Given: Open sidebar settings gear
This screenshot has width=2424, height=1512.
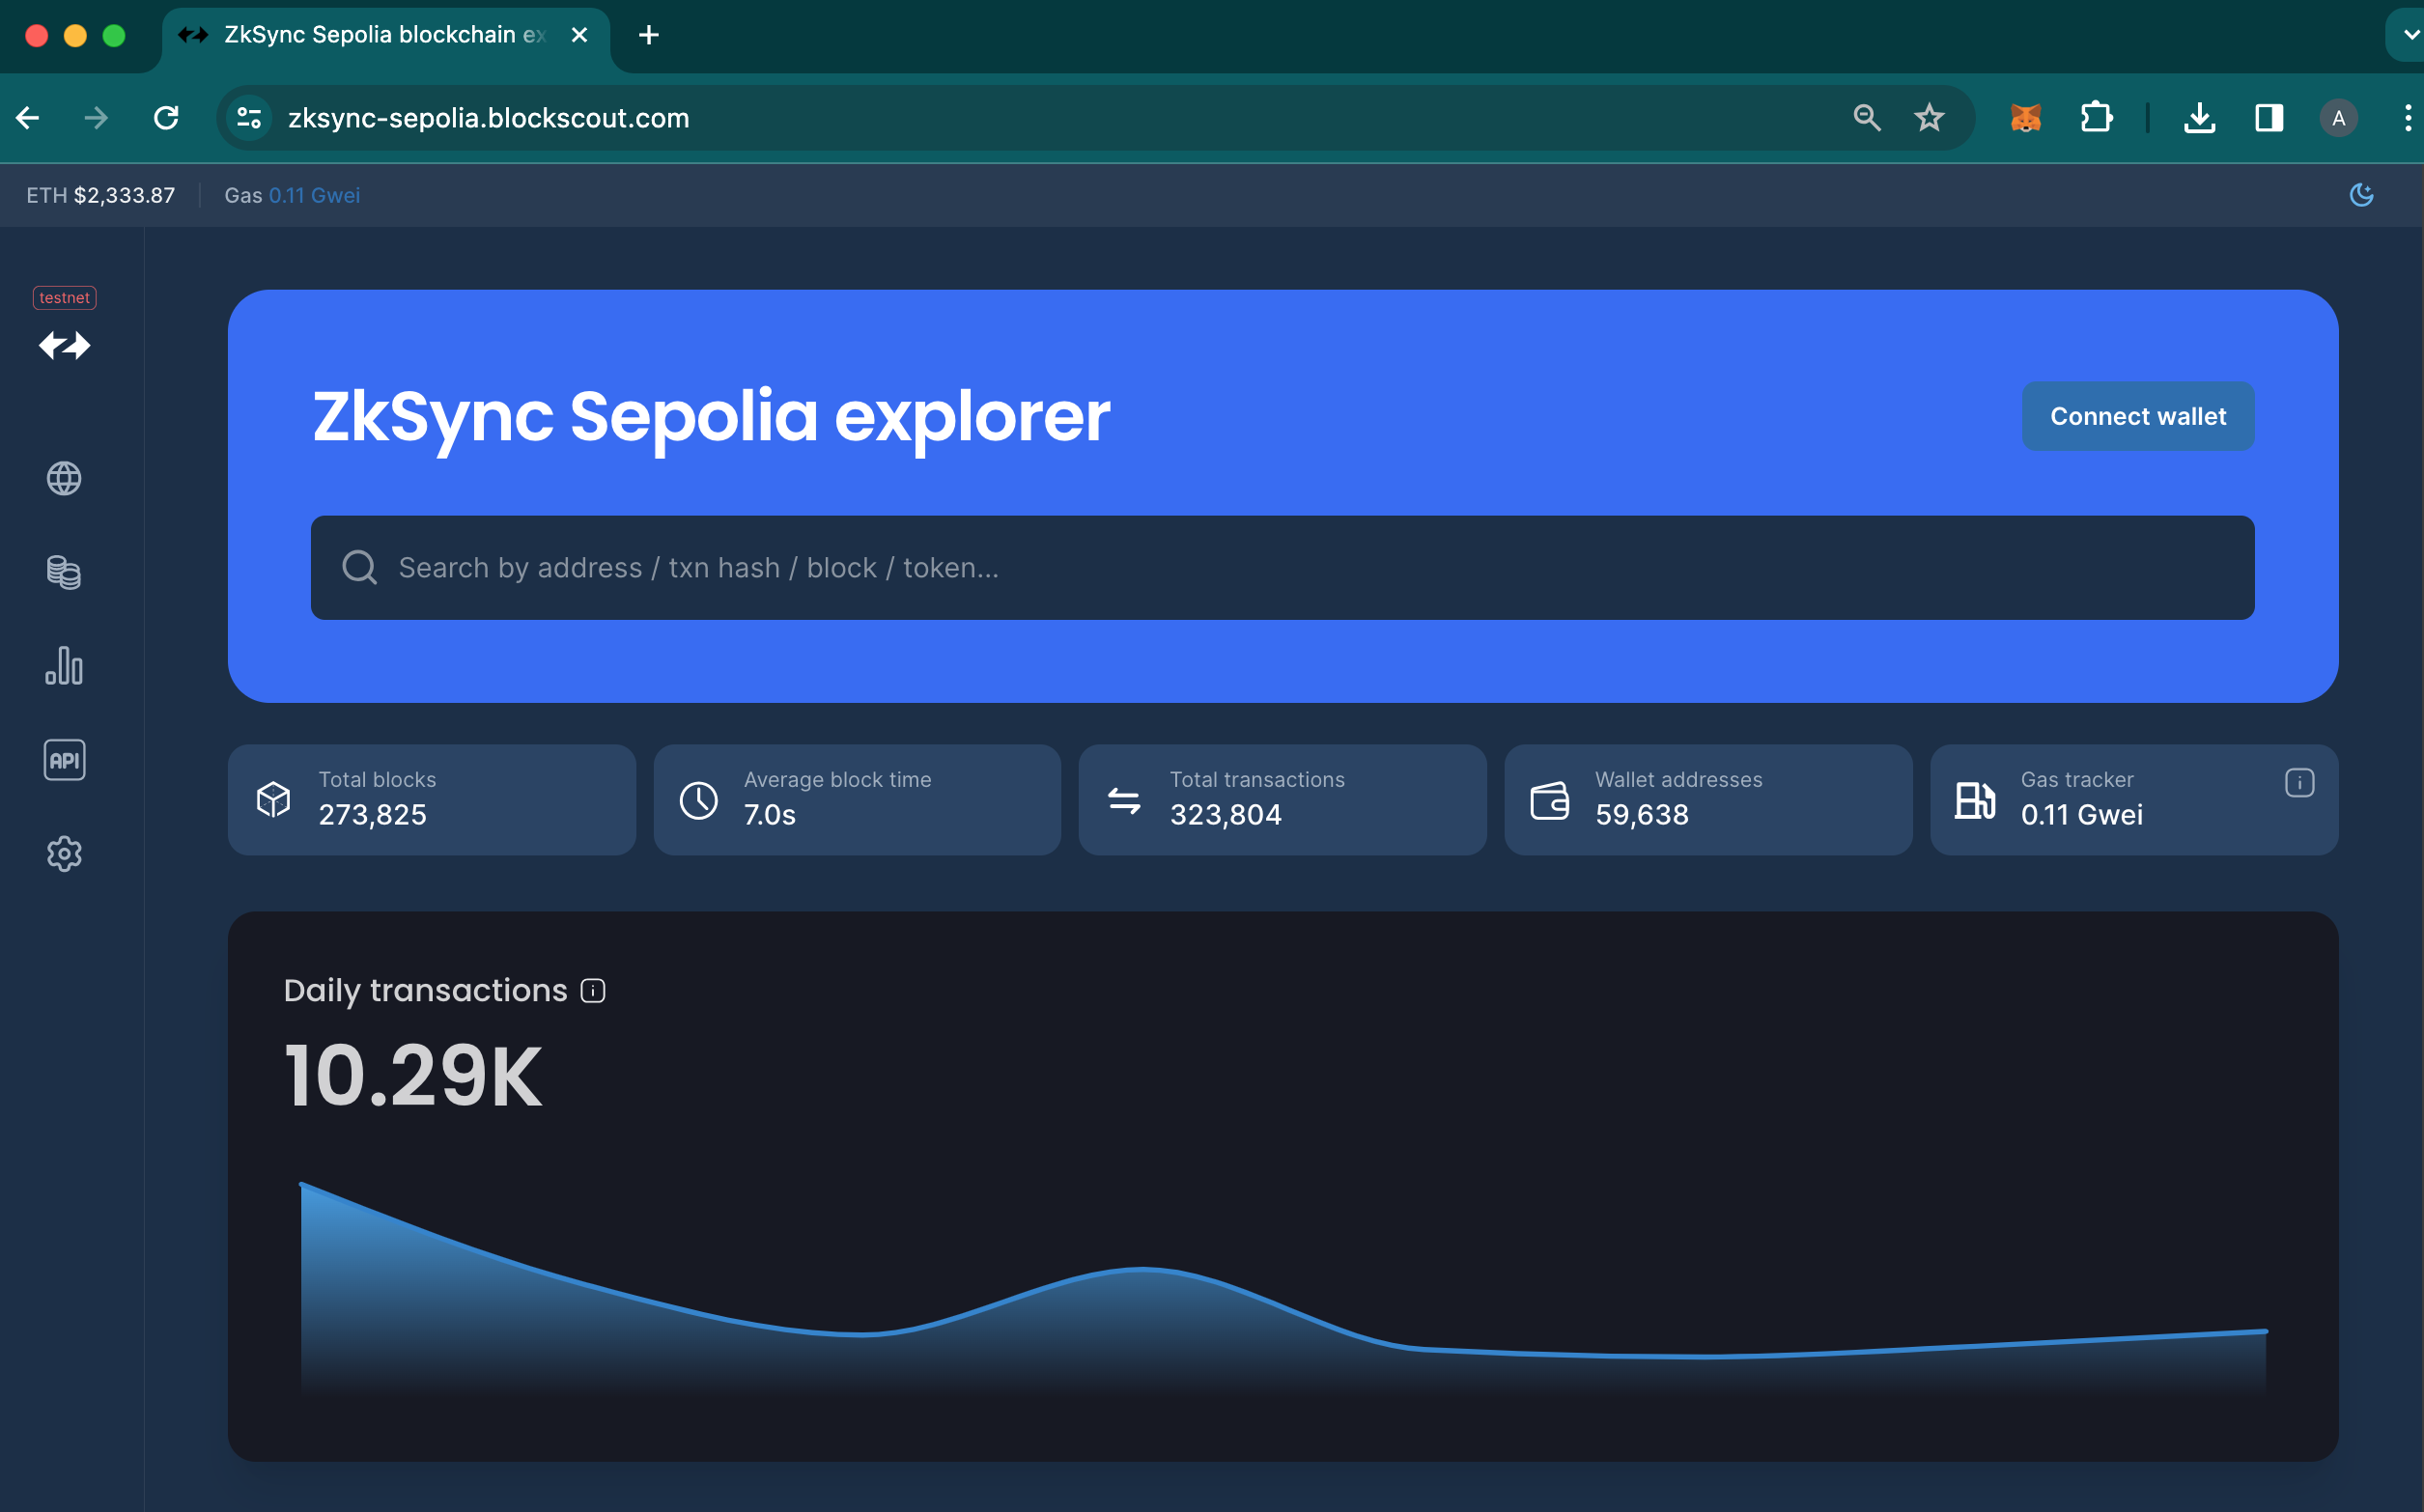Looking at the screenshot, I should (x=64, y=853).
